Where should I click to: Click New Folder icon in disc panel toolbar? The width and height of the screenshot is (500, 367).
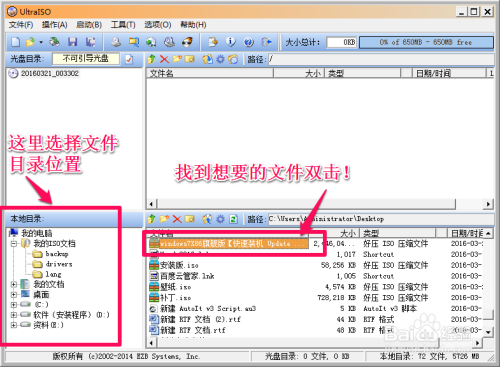[177, 59]
